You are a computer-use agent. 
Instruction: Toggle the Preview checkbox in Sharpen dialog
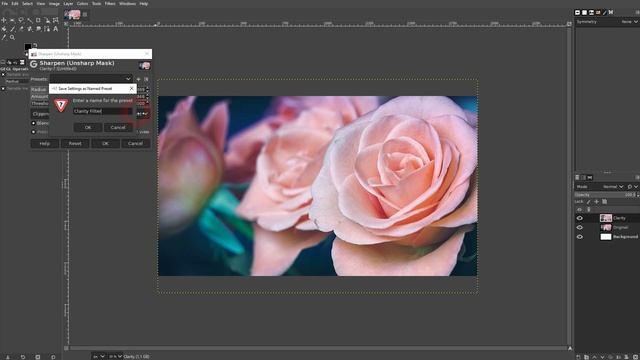pyautogui.click(x=33, y=132)
